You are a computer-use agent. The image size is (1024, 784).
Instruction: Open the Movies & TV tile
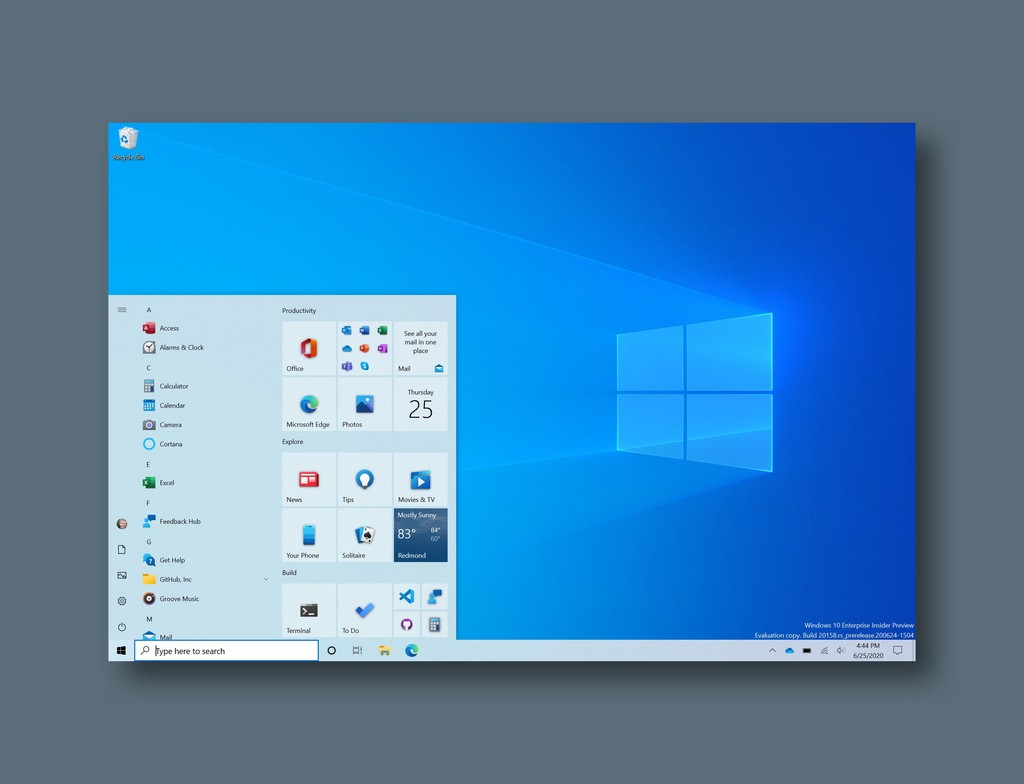pos(419,479)
